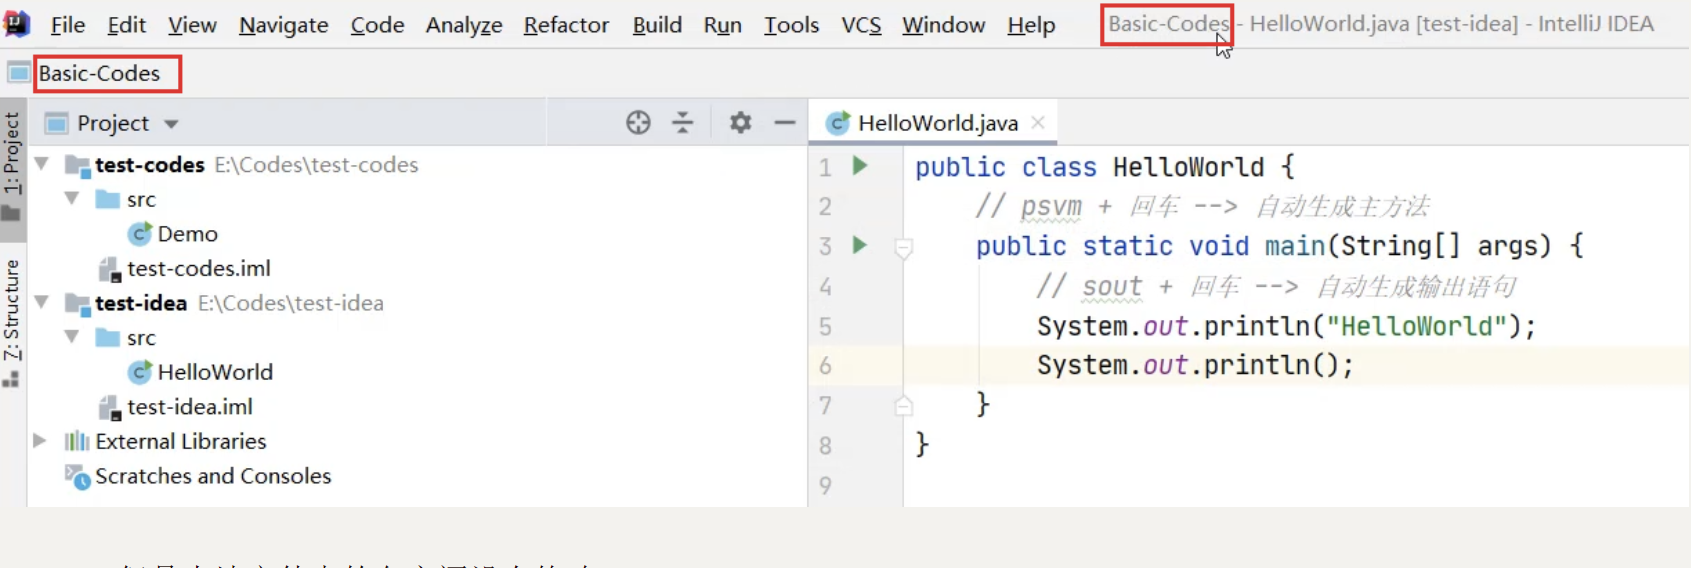
Task: Click the test-codes module folder icon
Action: click(x=78, y=165)
